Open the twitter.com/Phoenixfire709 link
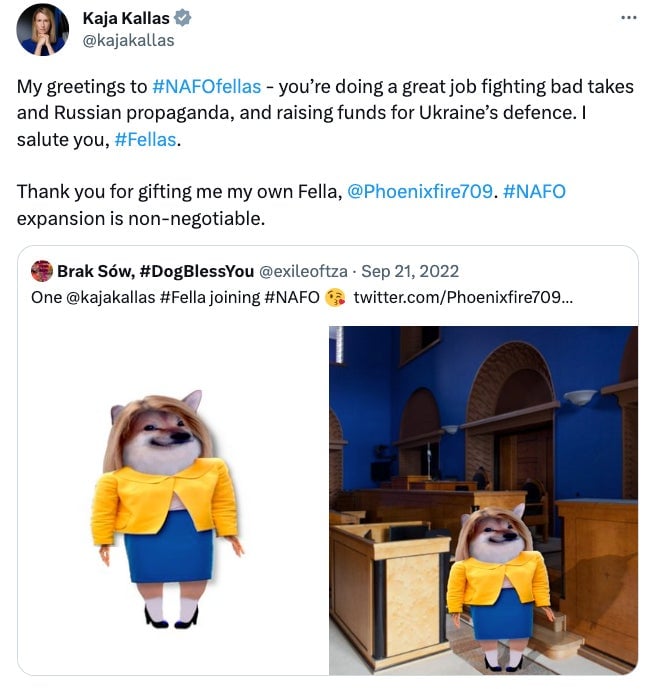 pyautogui.click(x=463, y=297)
